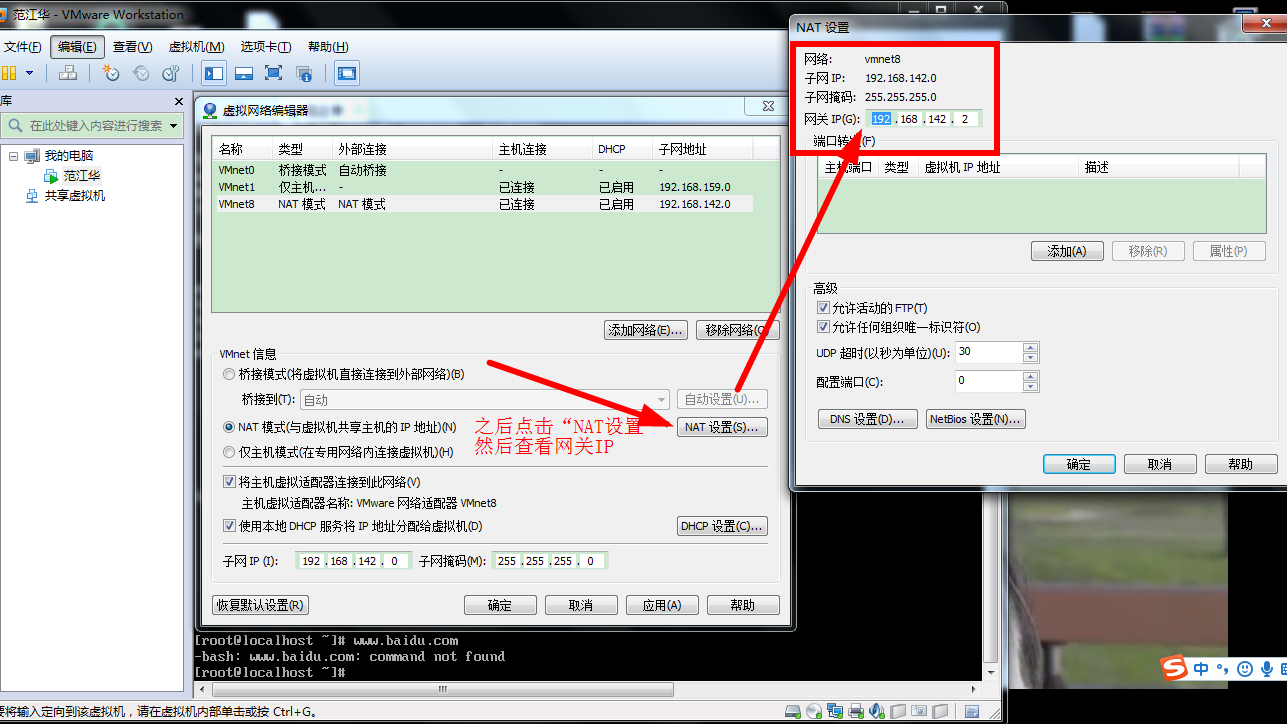Toggle the library sidebar view icon
1287x724 pixels.
pyautogui.click(x=214, y=73)
